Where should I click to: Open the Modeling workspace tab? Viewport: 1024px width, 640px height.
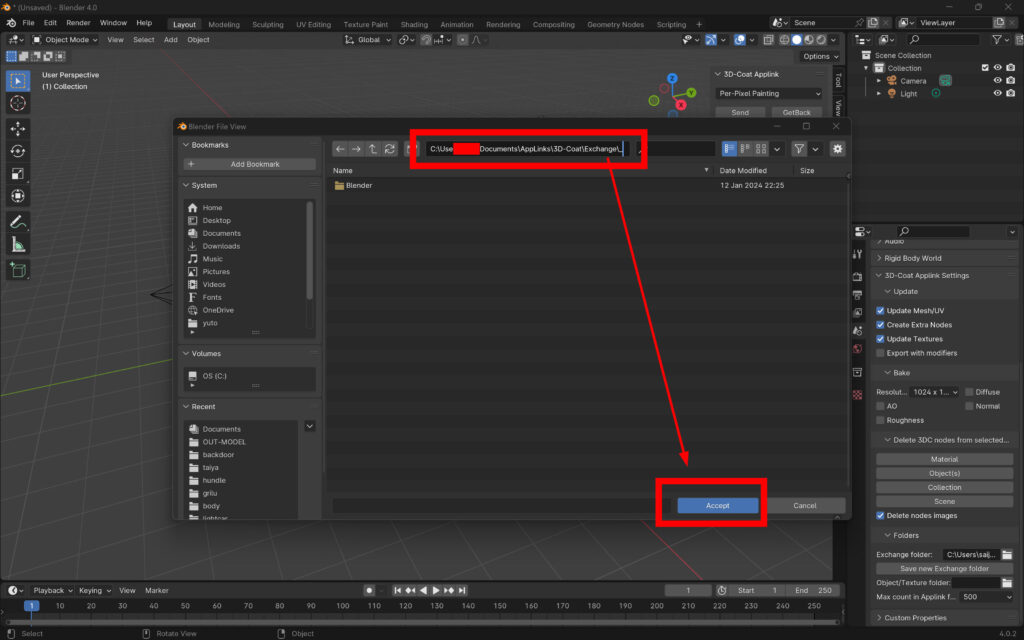[224, 24]
